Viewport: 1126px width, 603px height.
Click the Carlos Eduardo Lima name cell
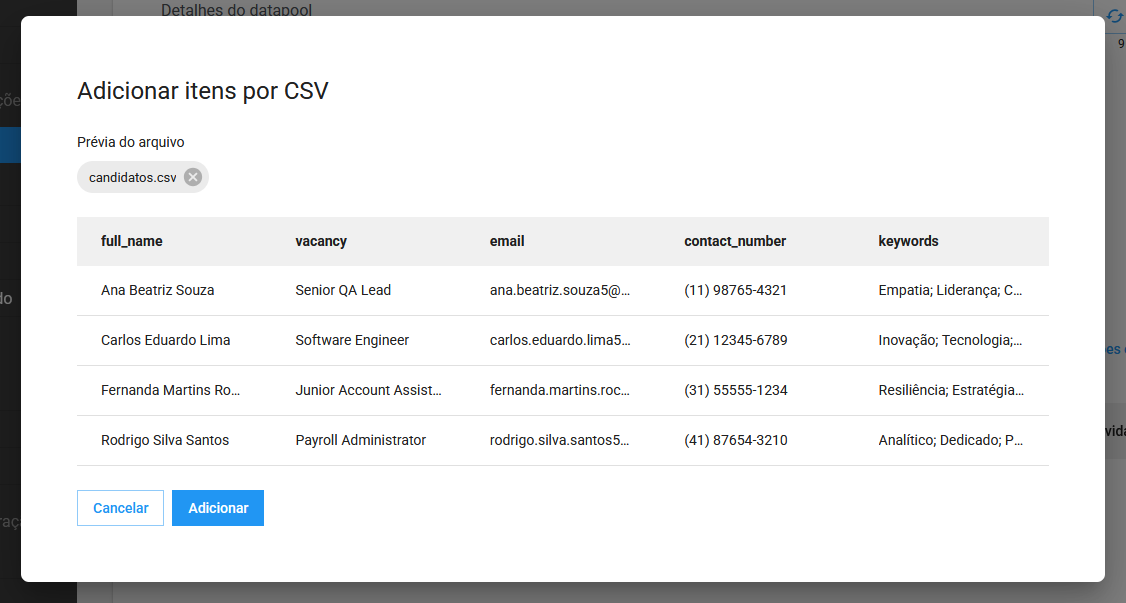click(166, 340)
